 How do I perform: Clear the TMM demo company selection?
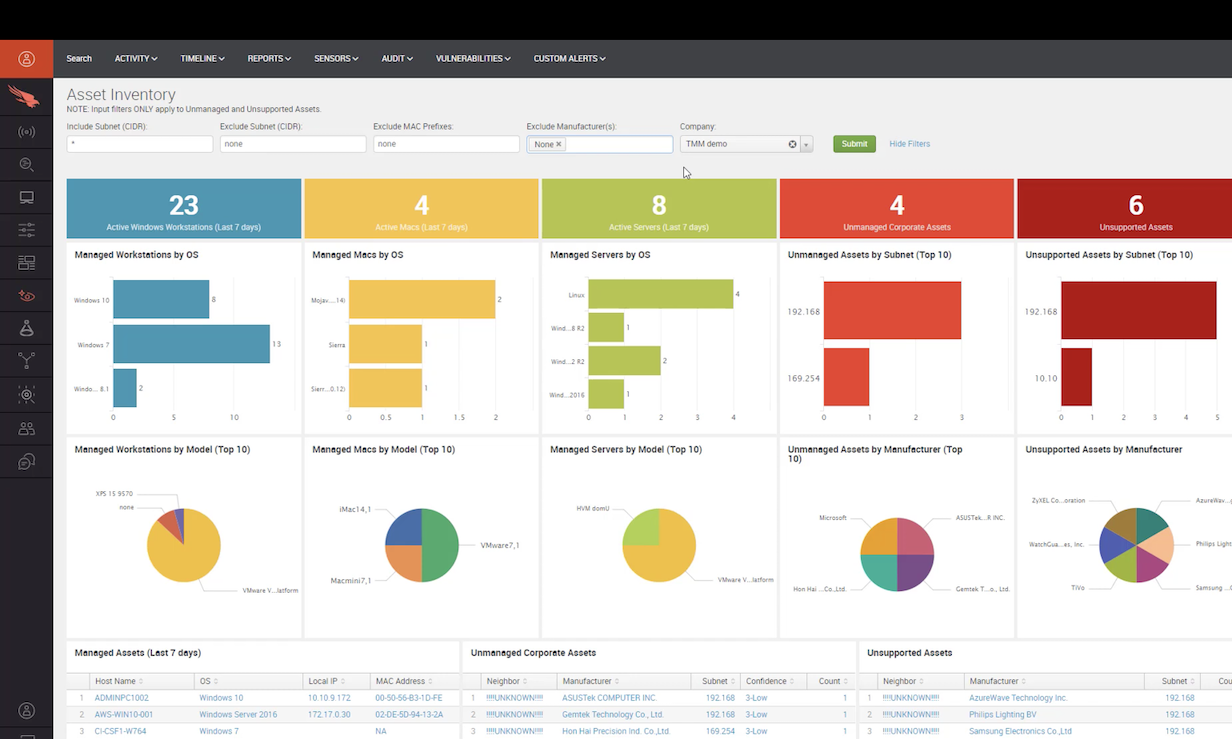click(792, 144)
